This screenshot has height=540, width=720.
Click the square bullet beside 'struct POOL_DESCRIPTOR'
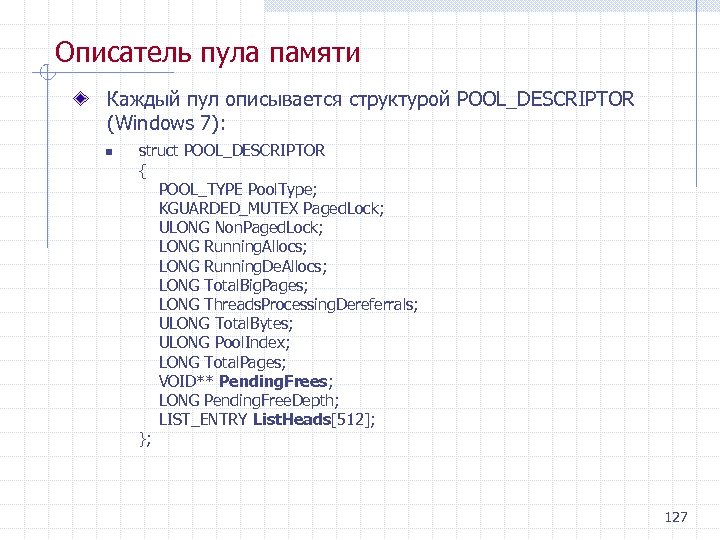click(x=109, y=152)
